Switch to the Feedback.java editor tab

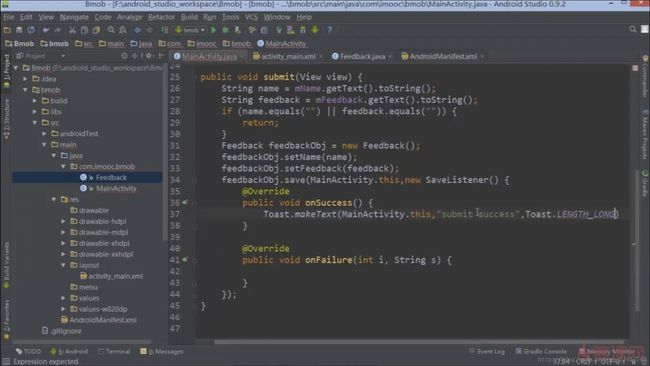coord(362,56)
